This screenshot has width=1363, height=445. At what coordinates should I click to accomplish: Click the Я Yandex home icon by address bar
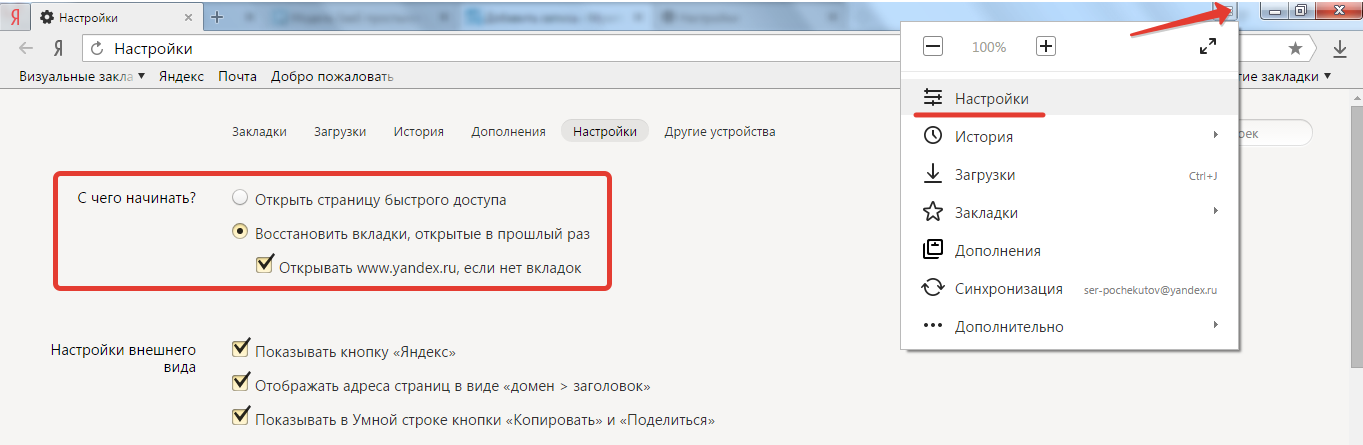(x=59, y=48)
